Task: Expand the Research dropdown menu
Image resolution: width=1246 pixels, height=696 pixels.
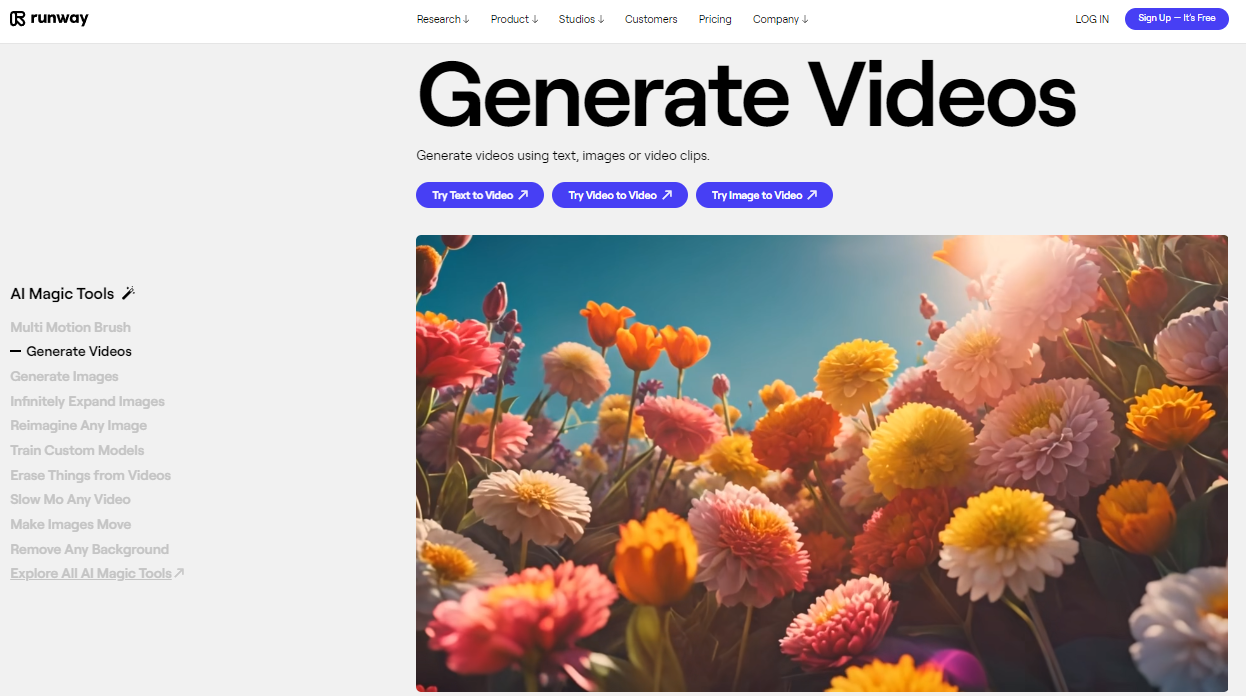Action: [443, 19]
